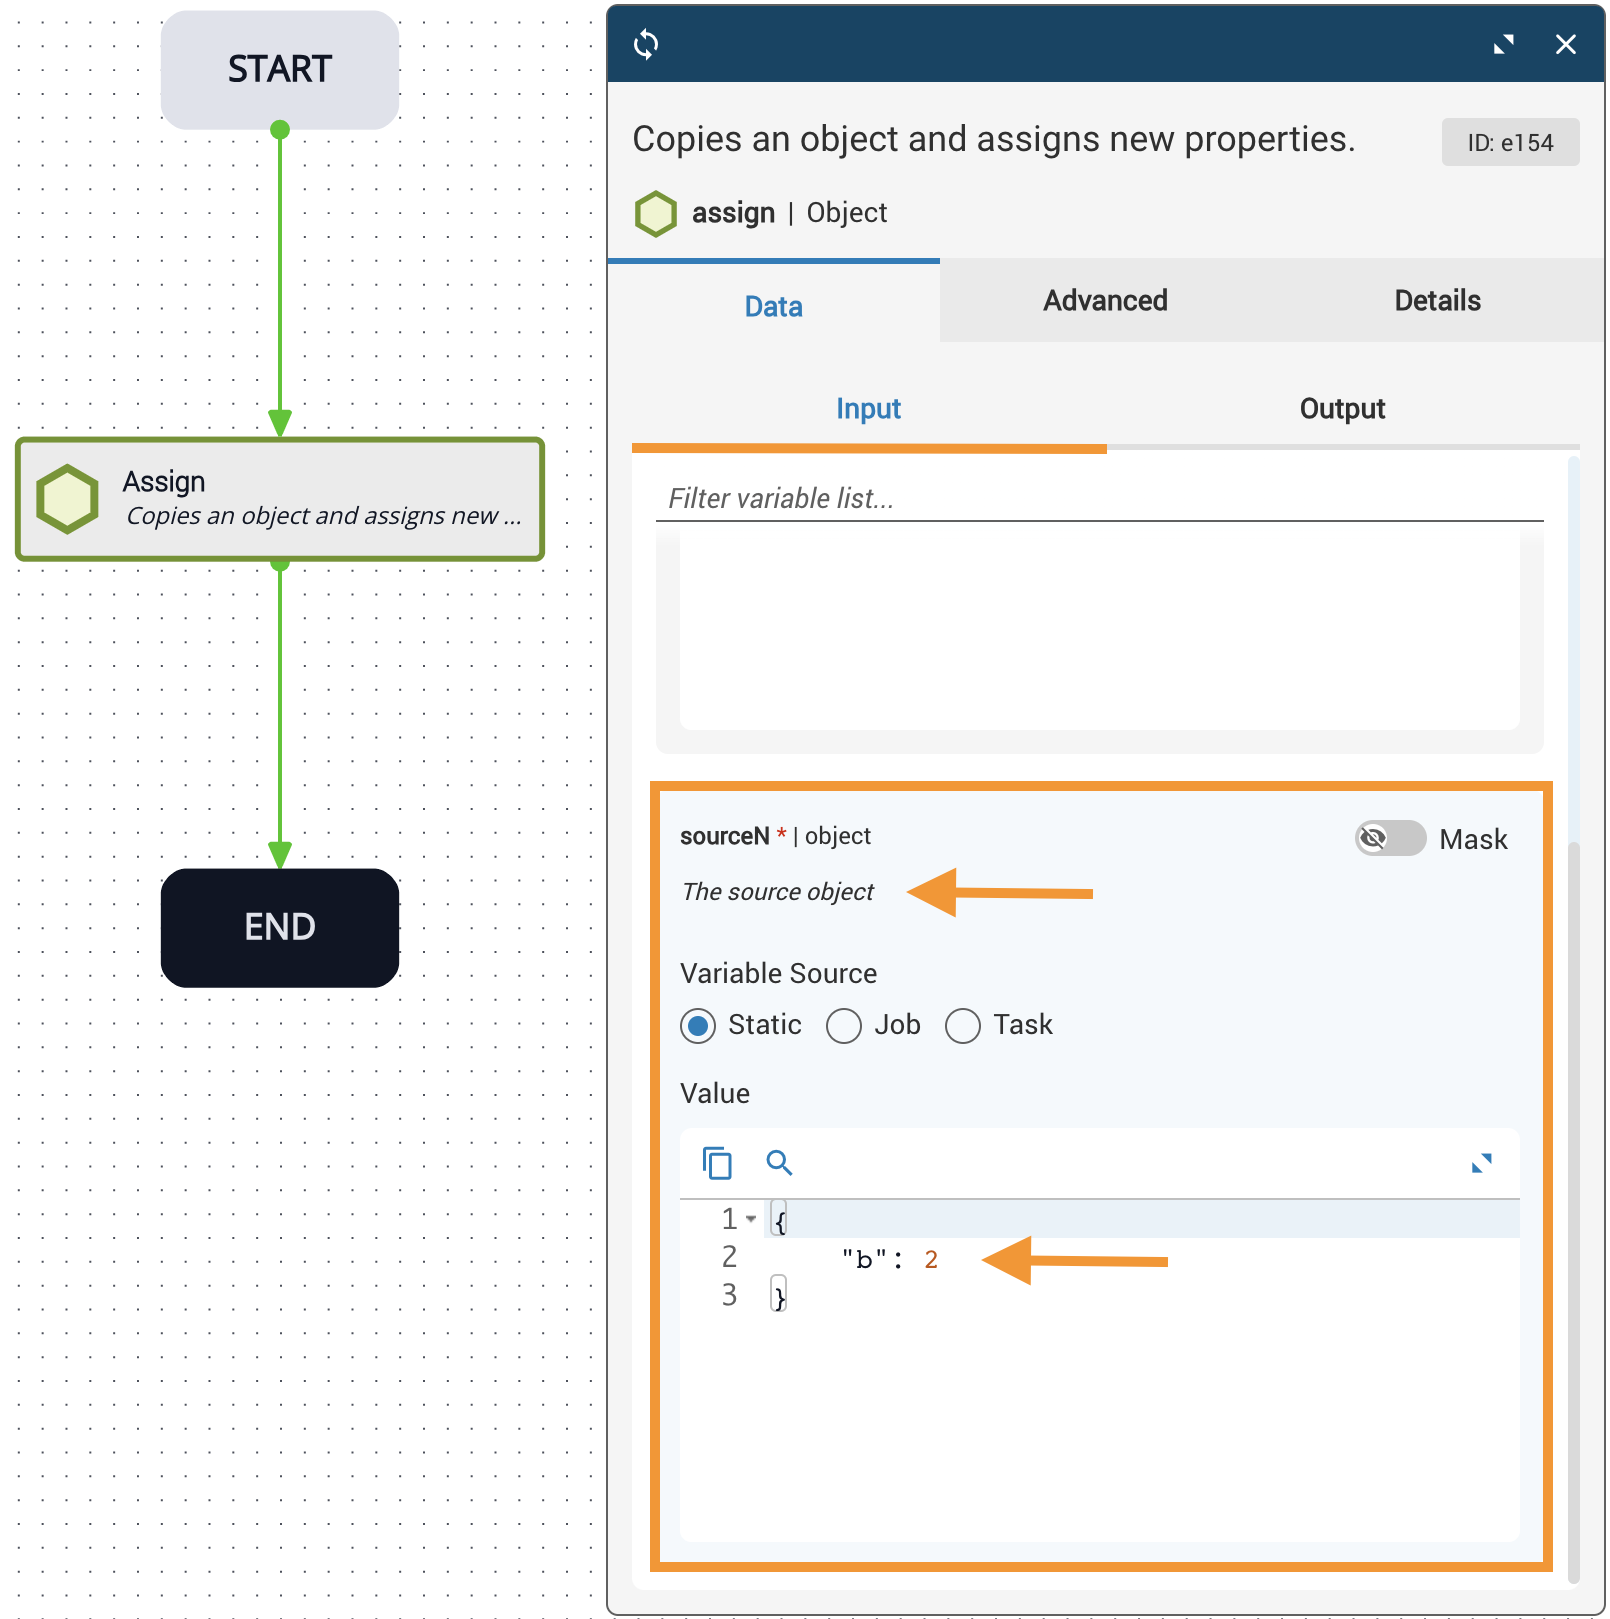Click the Assign node hexagon icon on canvas
Viewport: 1610px width, 1619px height.
click(x=67, y=498)
